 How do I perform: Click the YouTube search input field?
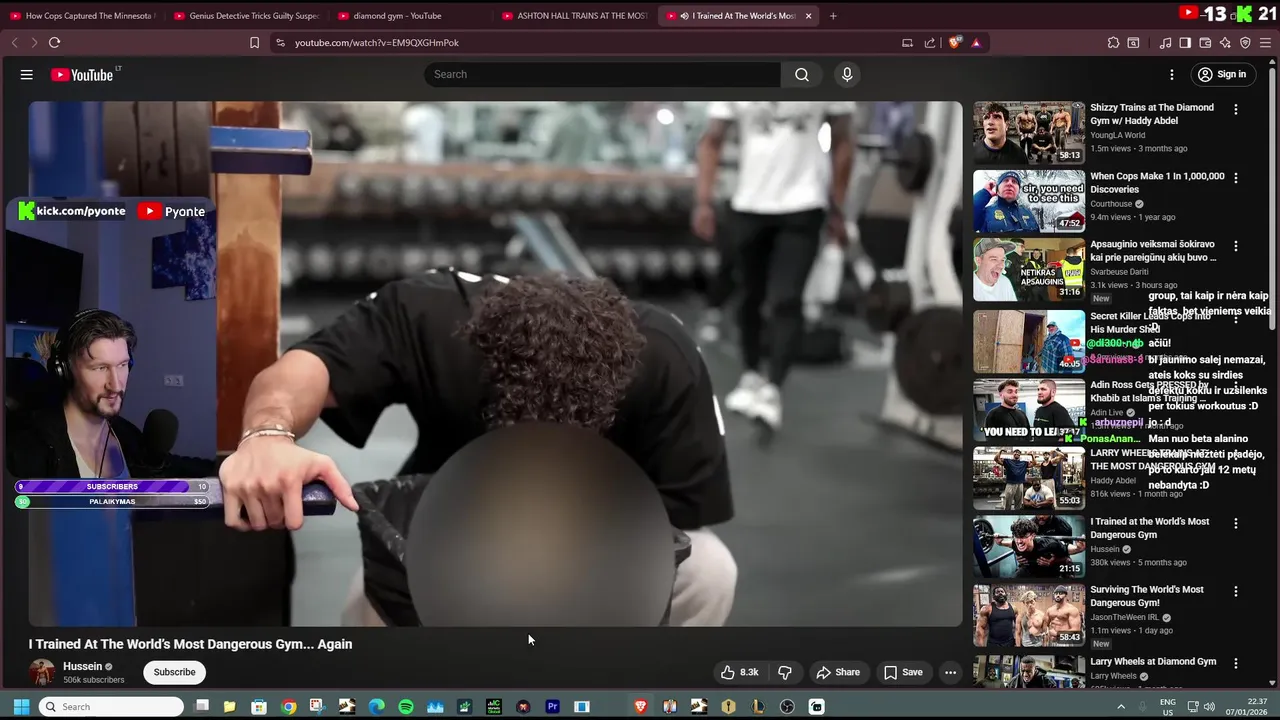[x=602, y=74]
